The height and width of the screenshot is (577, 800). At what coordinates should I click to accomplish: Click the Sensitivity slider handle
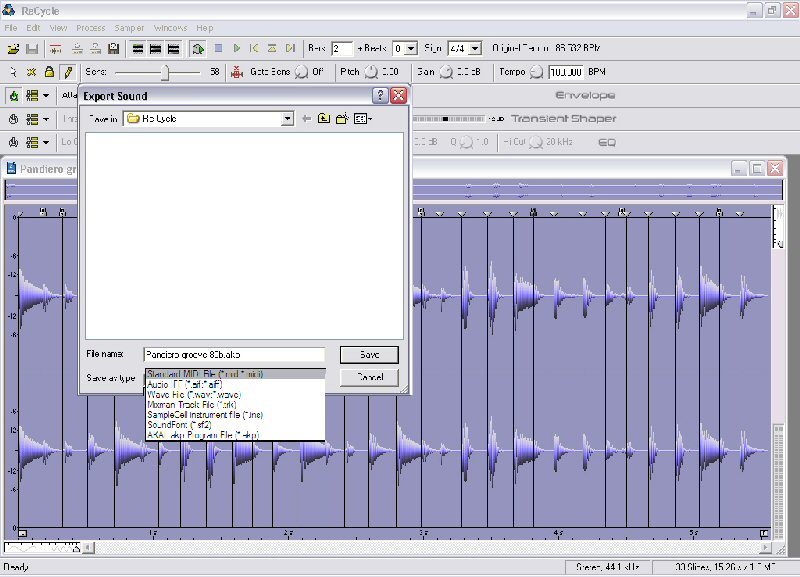(166, 72)
